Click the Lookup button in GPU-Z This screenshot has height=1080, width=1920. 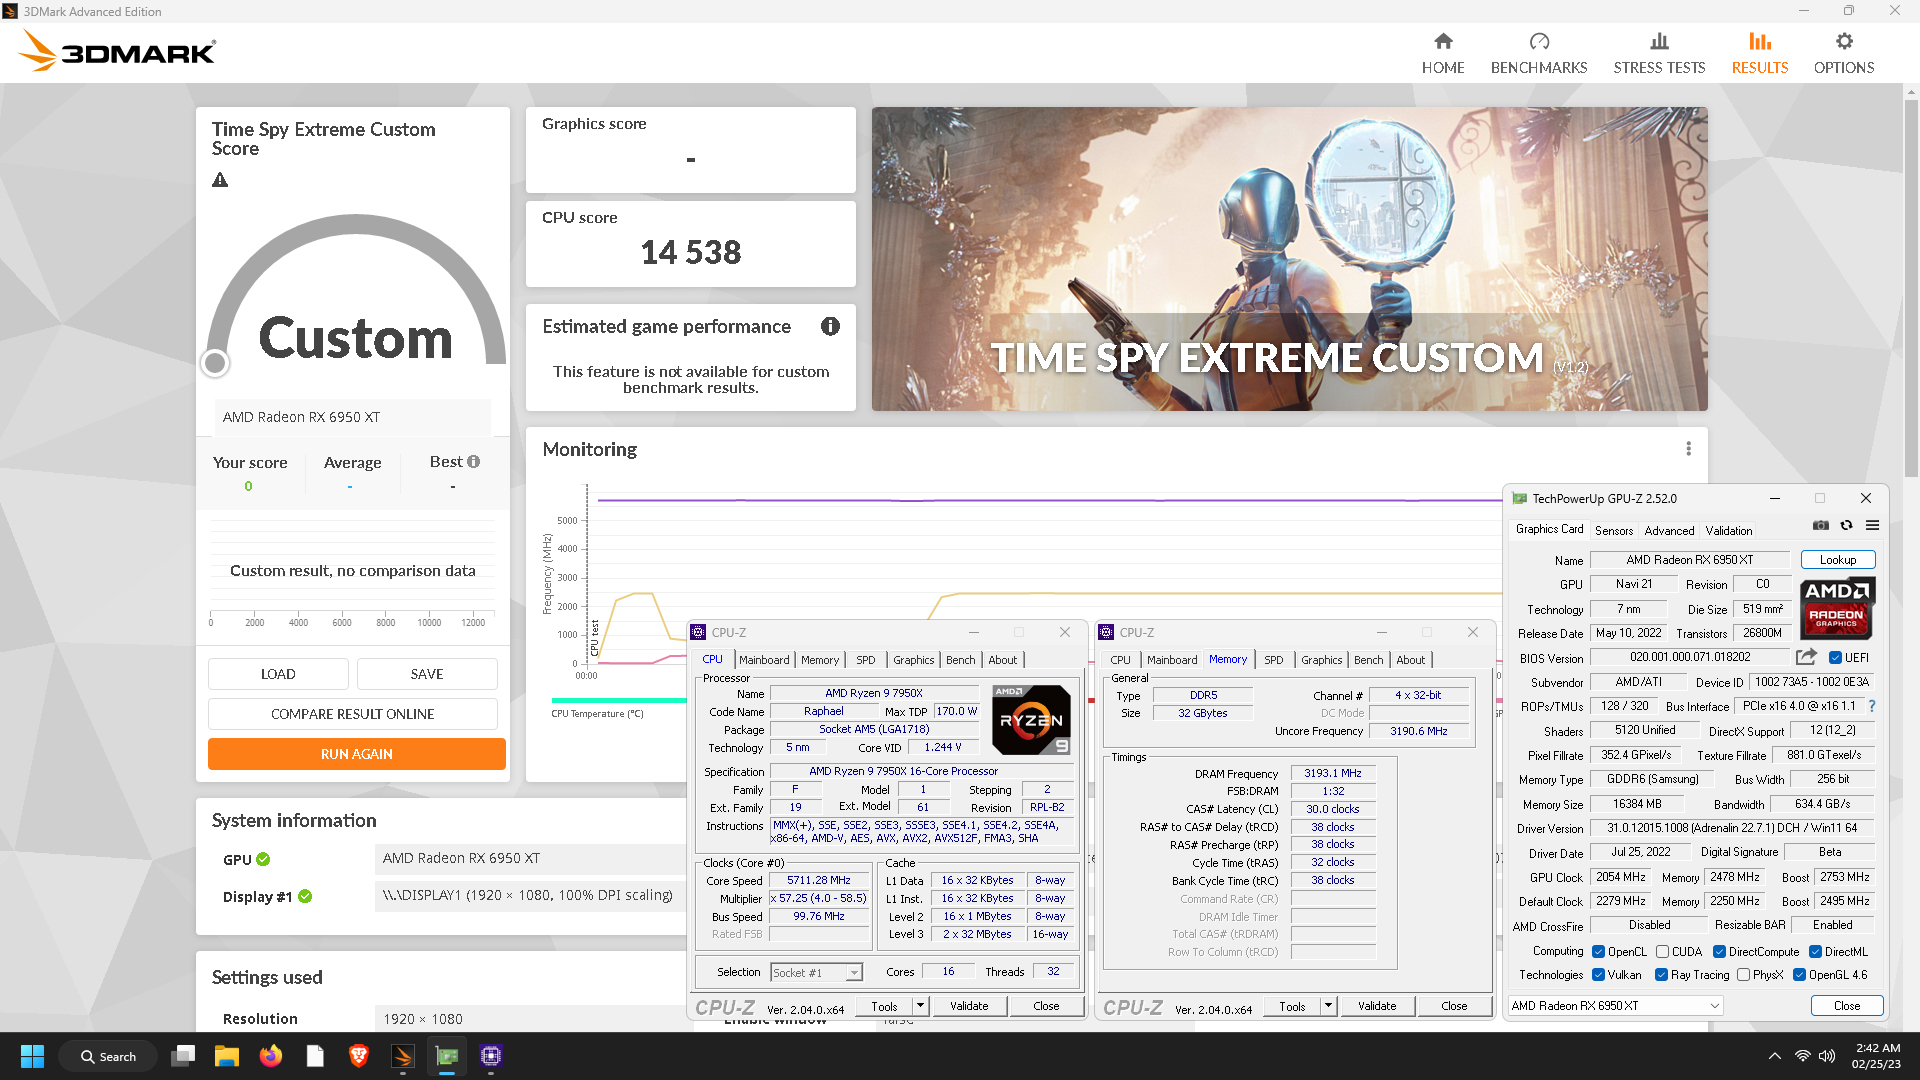click(1837, 560)
